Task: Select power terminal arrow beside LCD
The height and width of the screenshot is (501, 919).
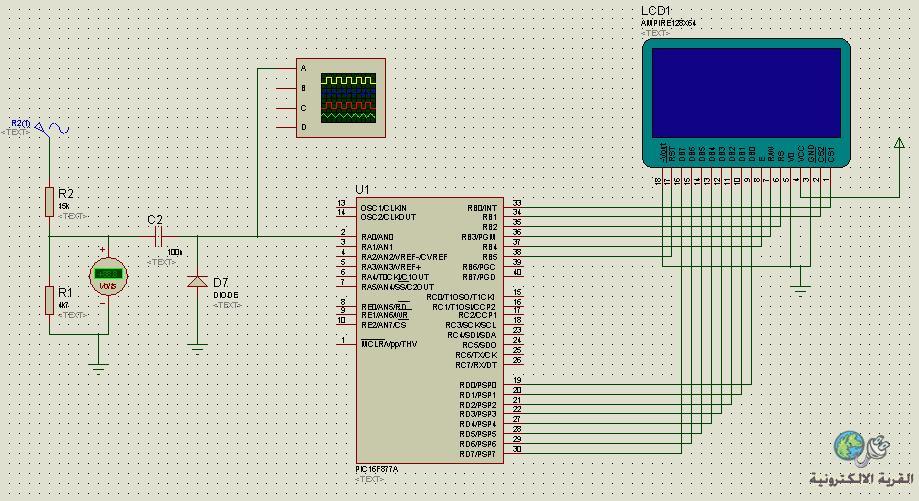Action: [x=898, y=143]
